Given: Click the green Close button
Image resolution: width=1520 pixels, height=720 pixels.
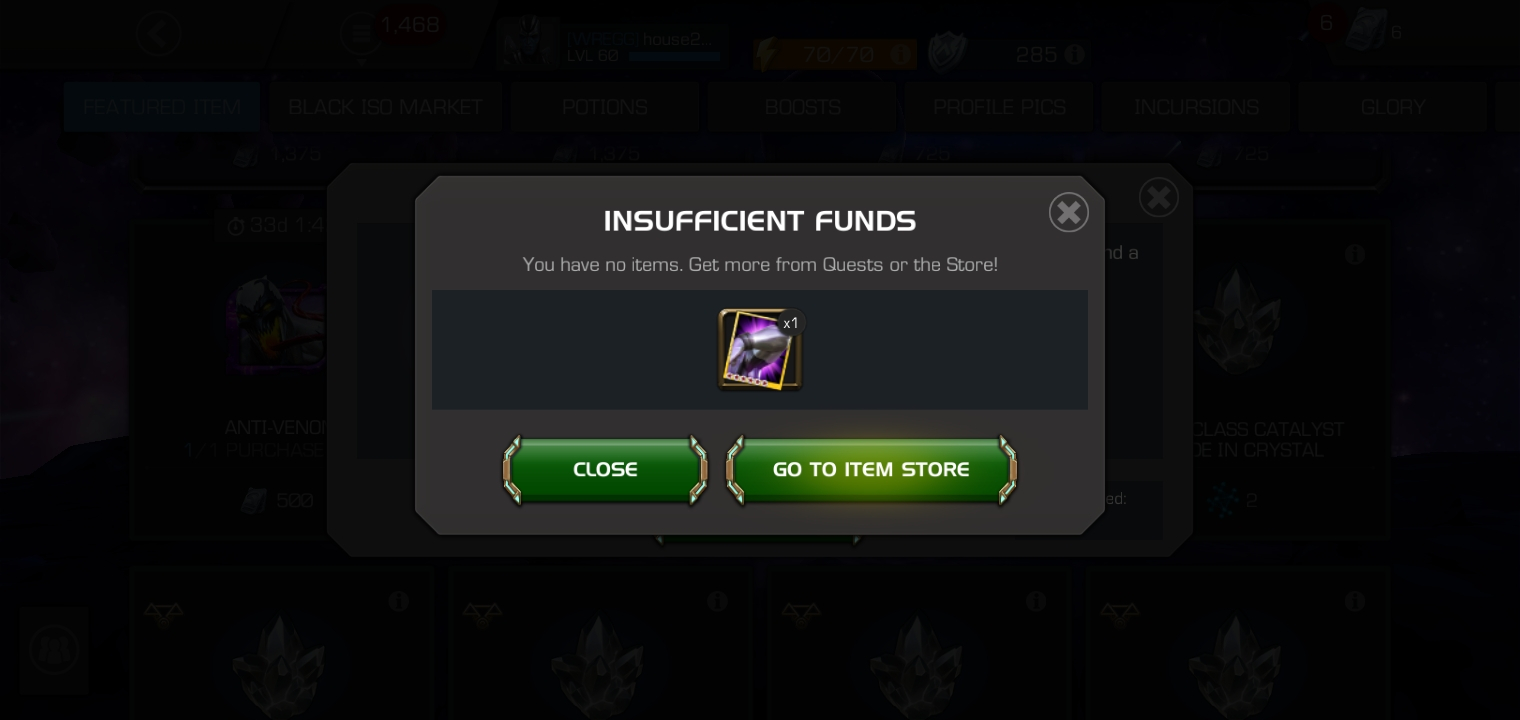Looking at the screenshot, I should pos(605,469).
